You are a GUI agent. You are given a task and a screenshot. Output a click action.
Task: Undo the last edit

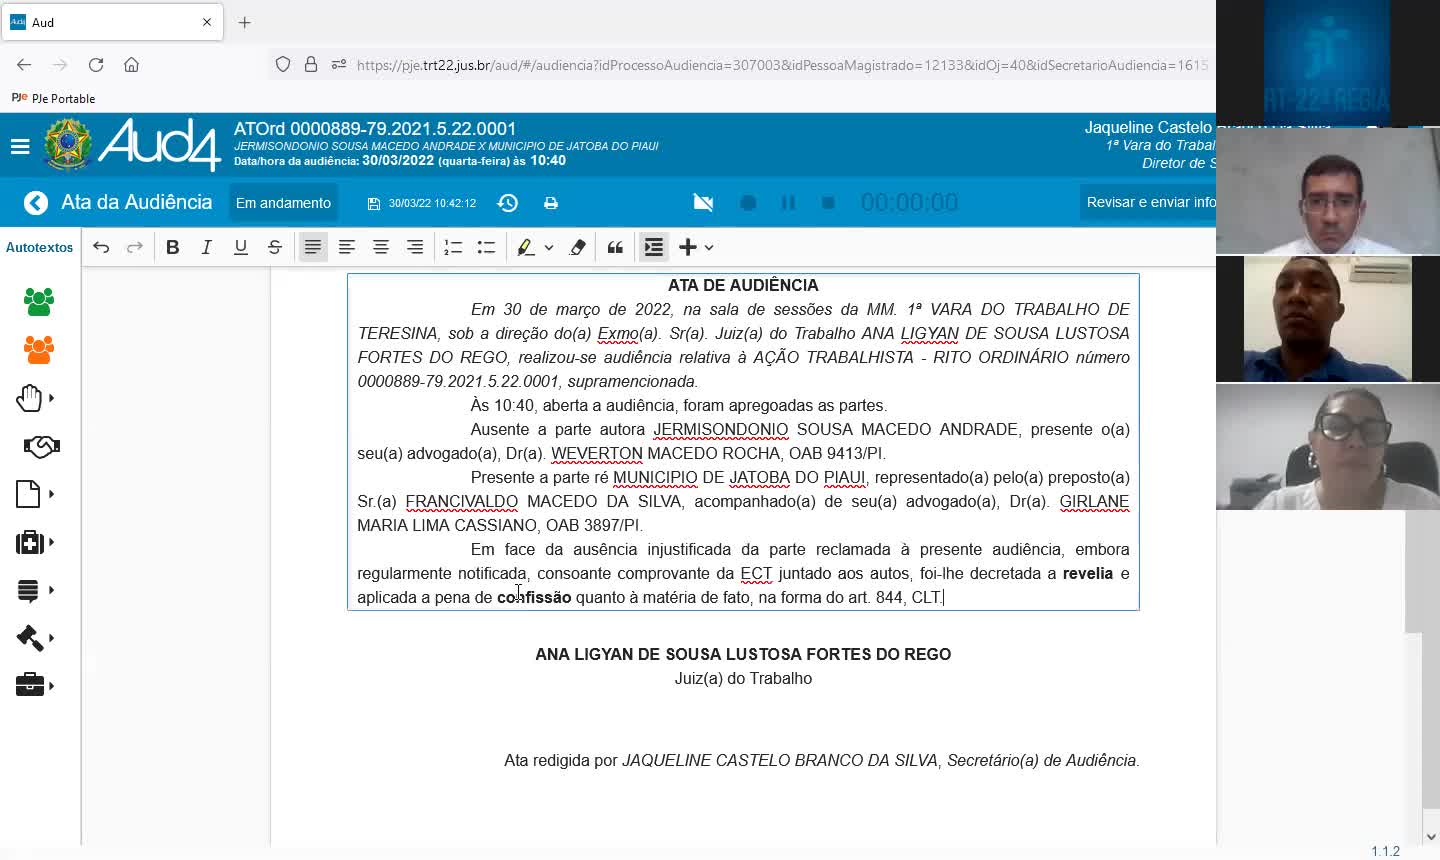coord(101,247)
